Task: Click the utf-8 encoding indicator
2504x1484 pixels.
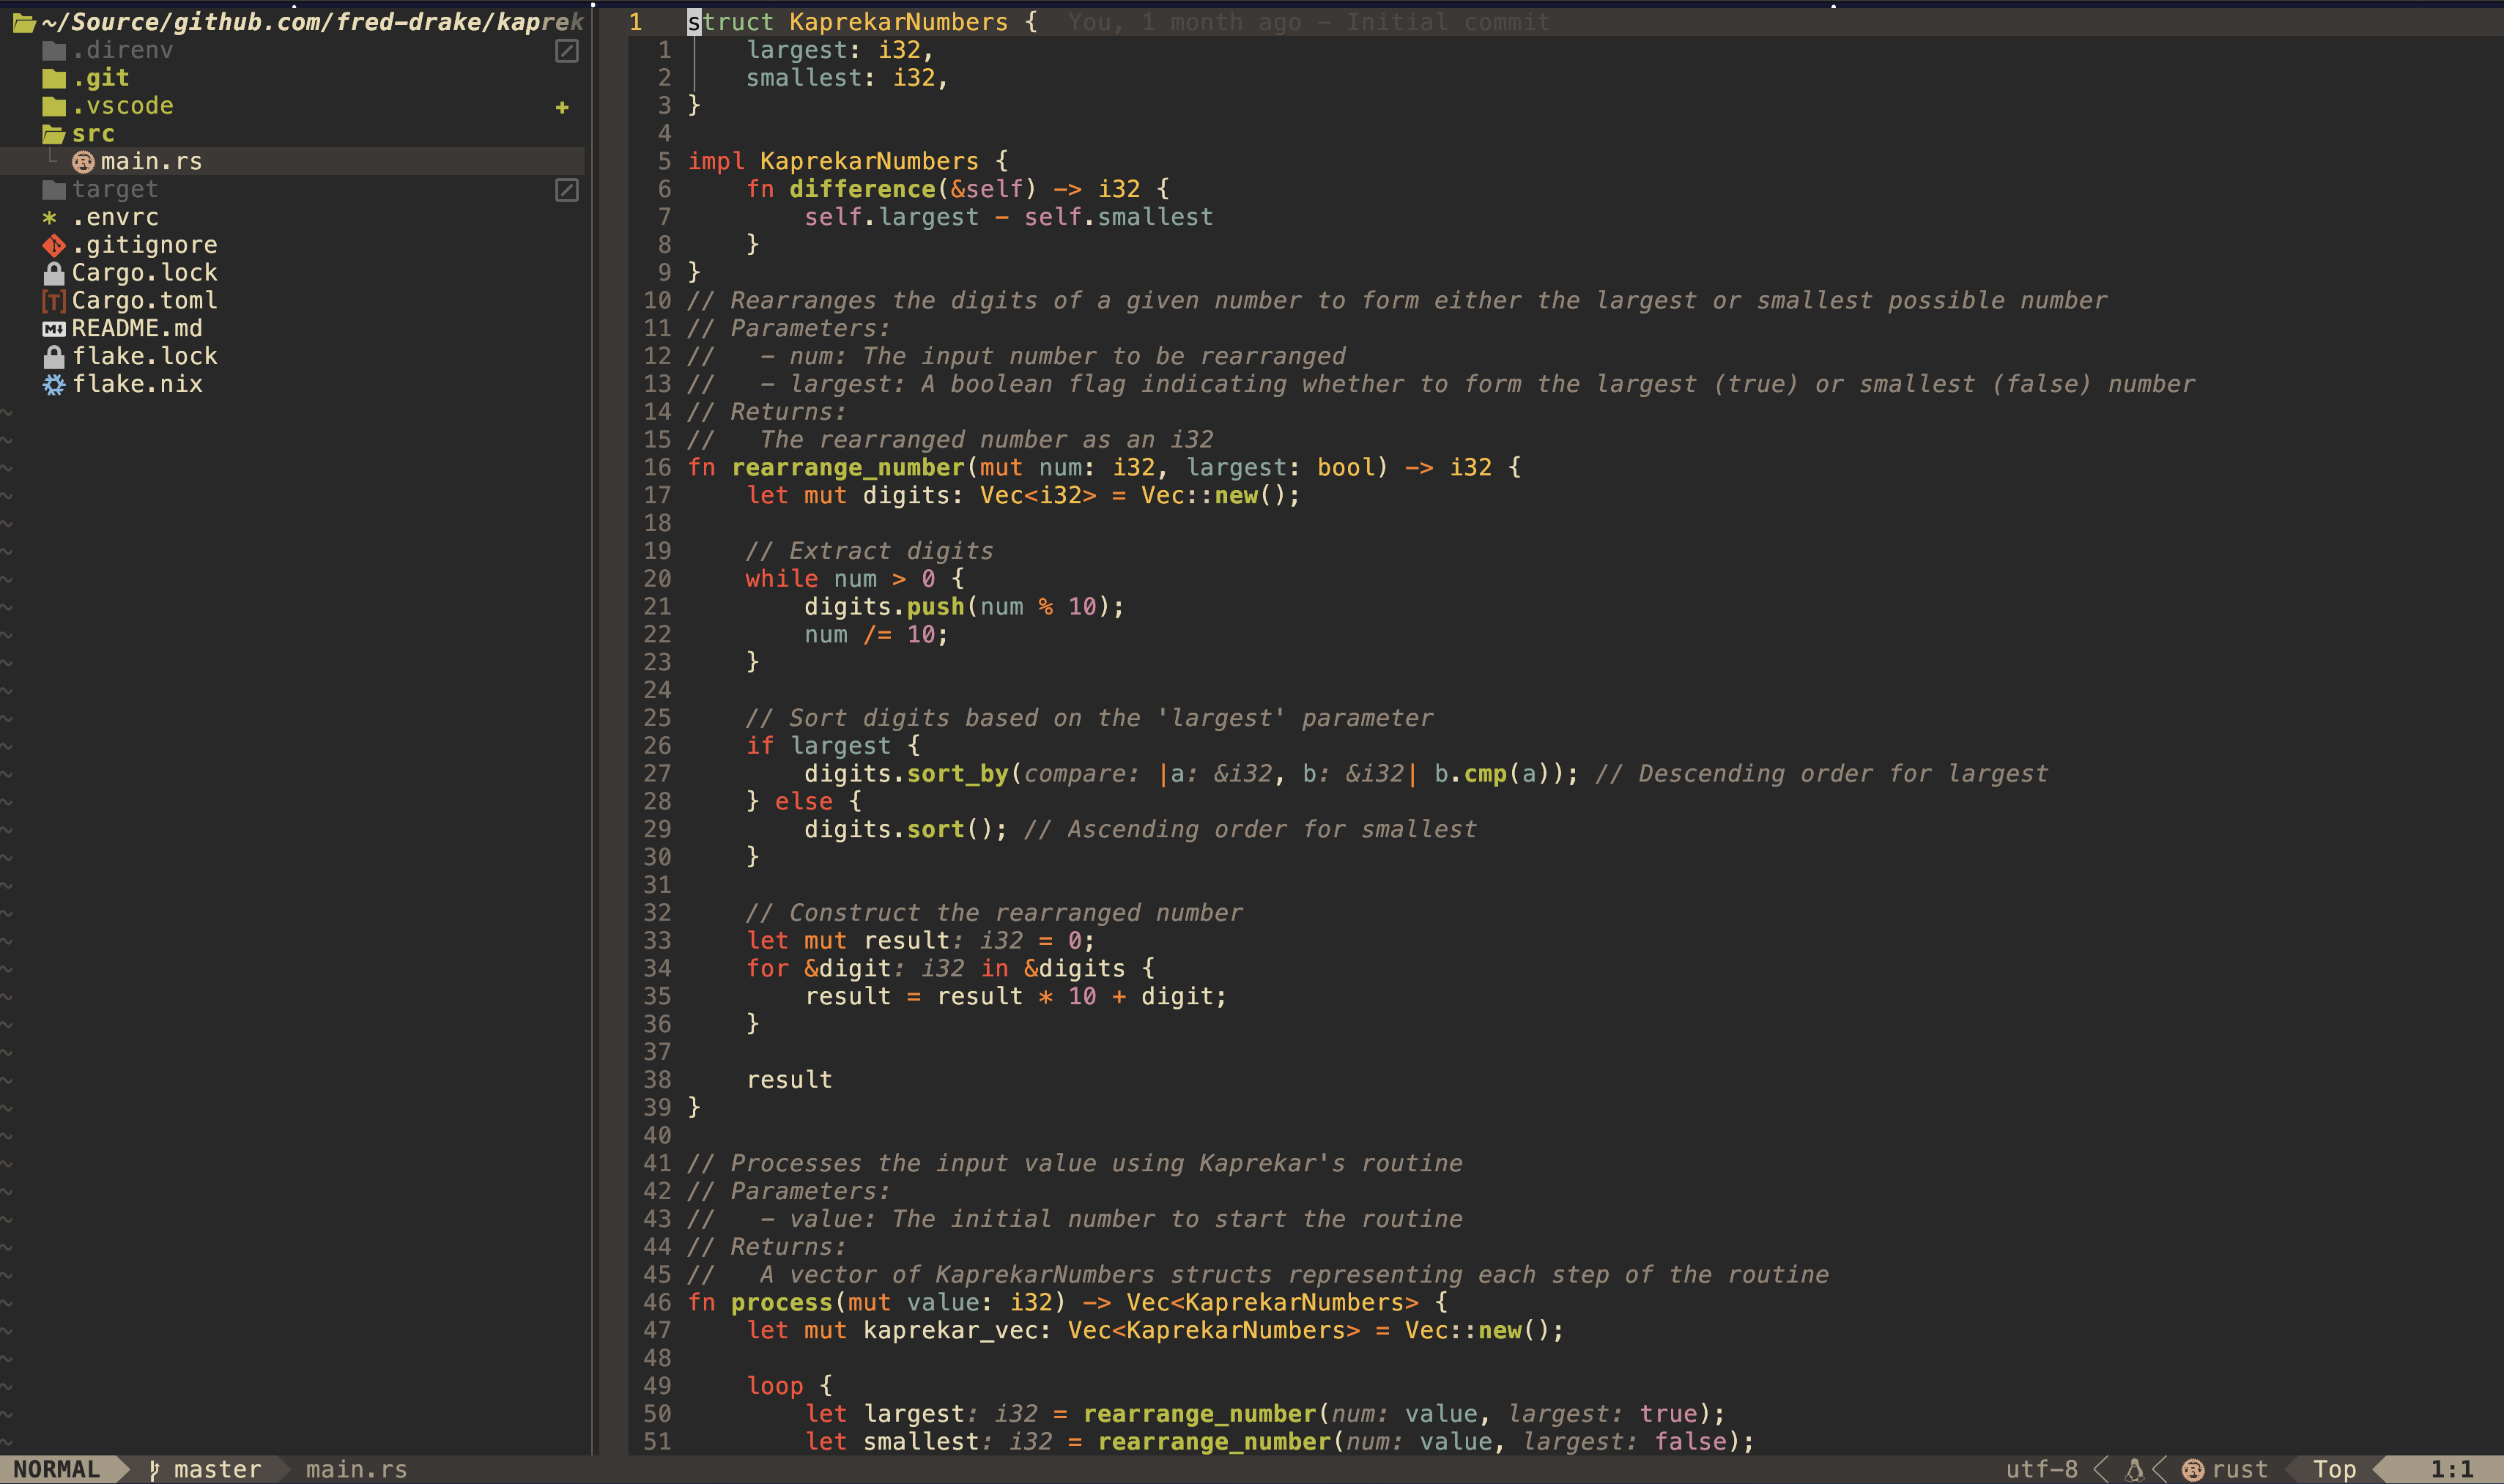Action: click(2041, 1469)
